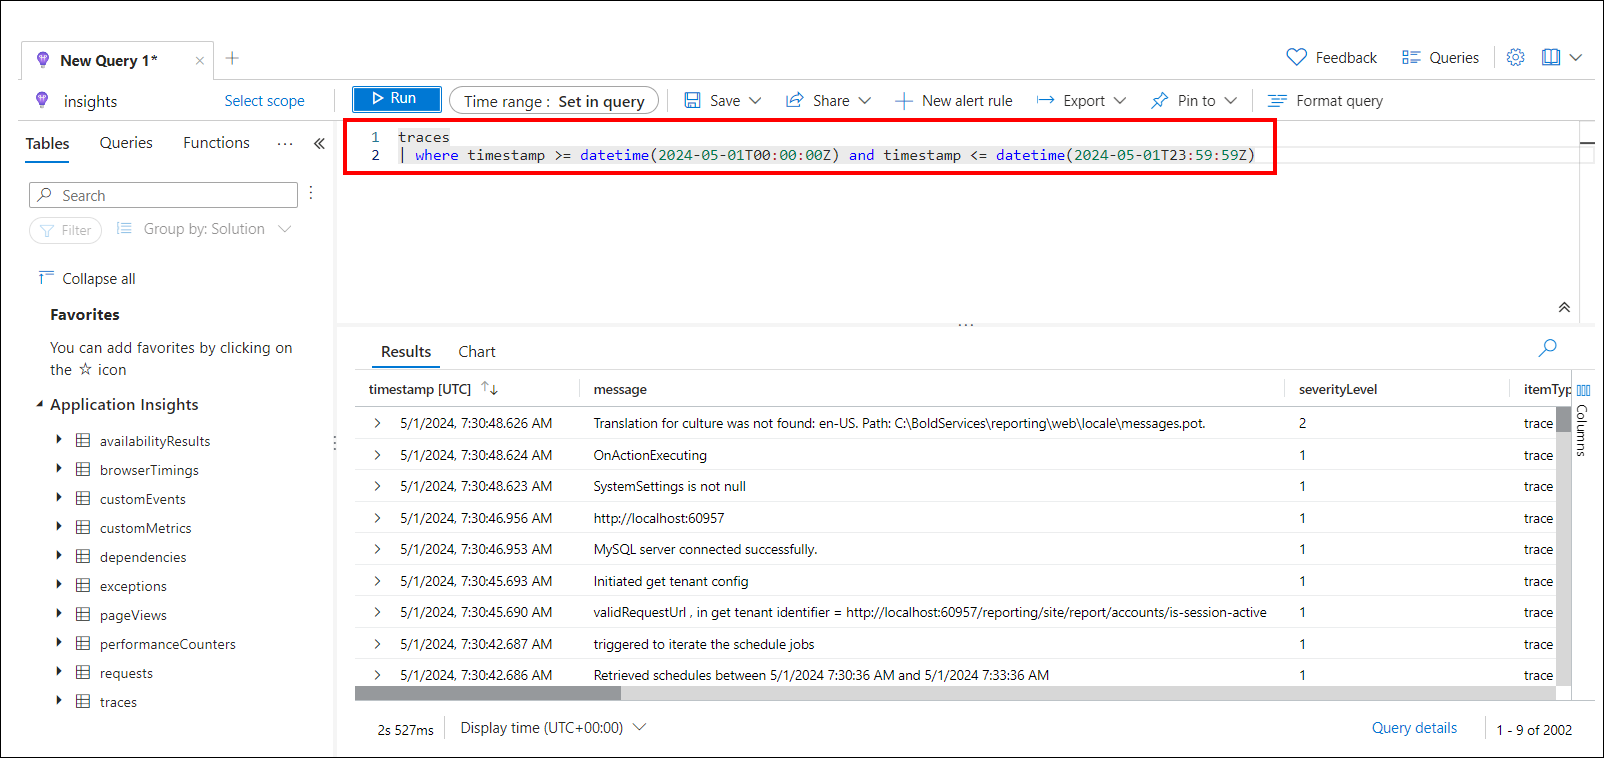Expand the customEvents table
The image size is (1604, 758).
[x=59, y=498]
